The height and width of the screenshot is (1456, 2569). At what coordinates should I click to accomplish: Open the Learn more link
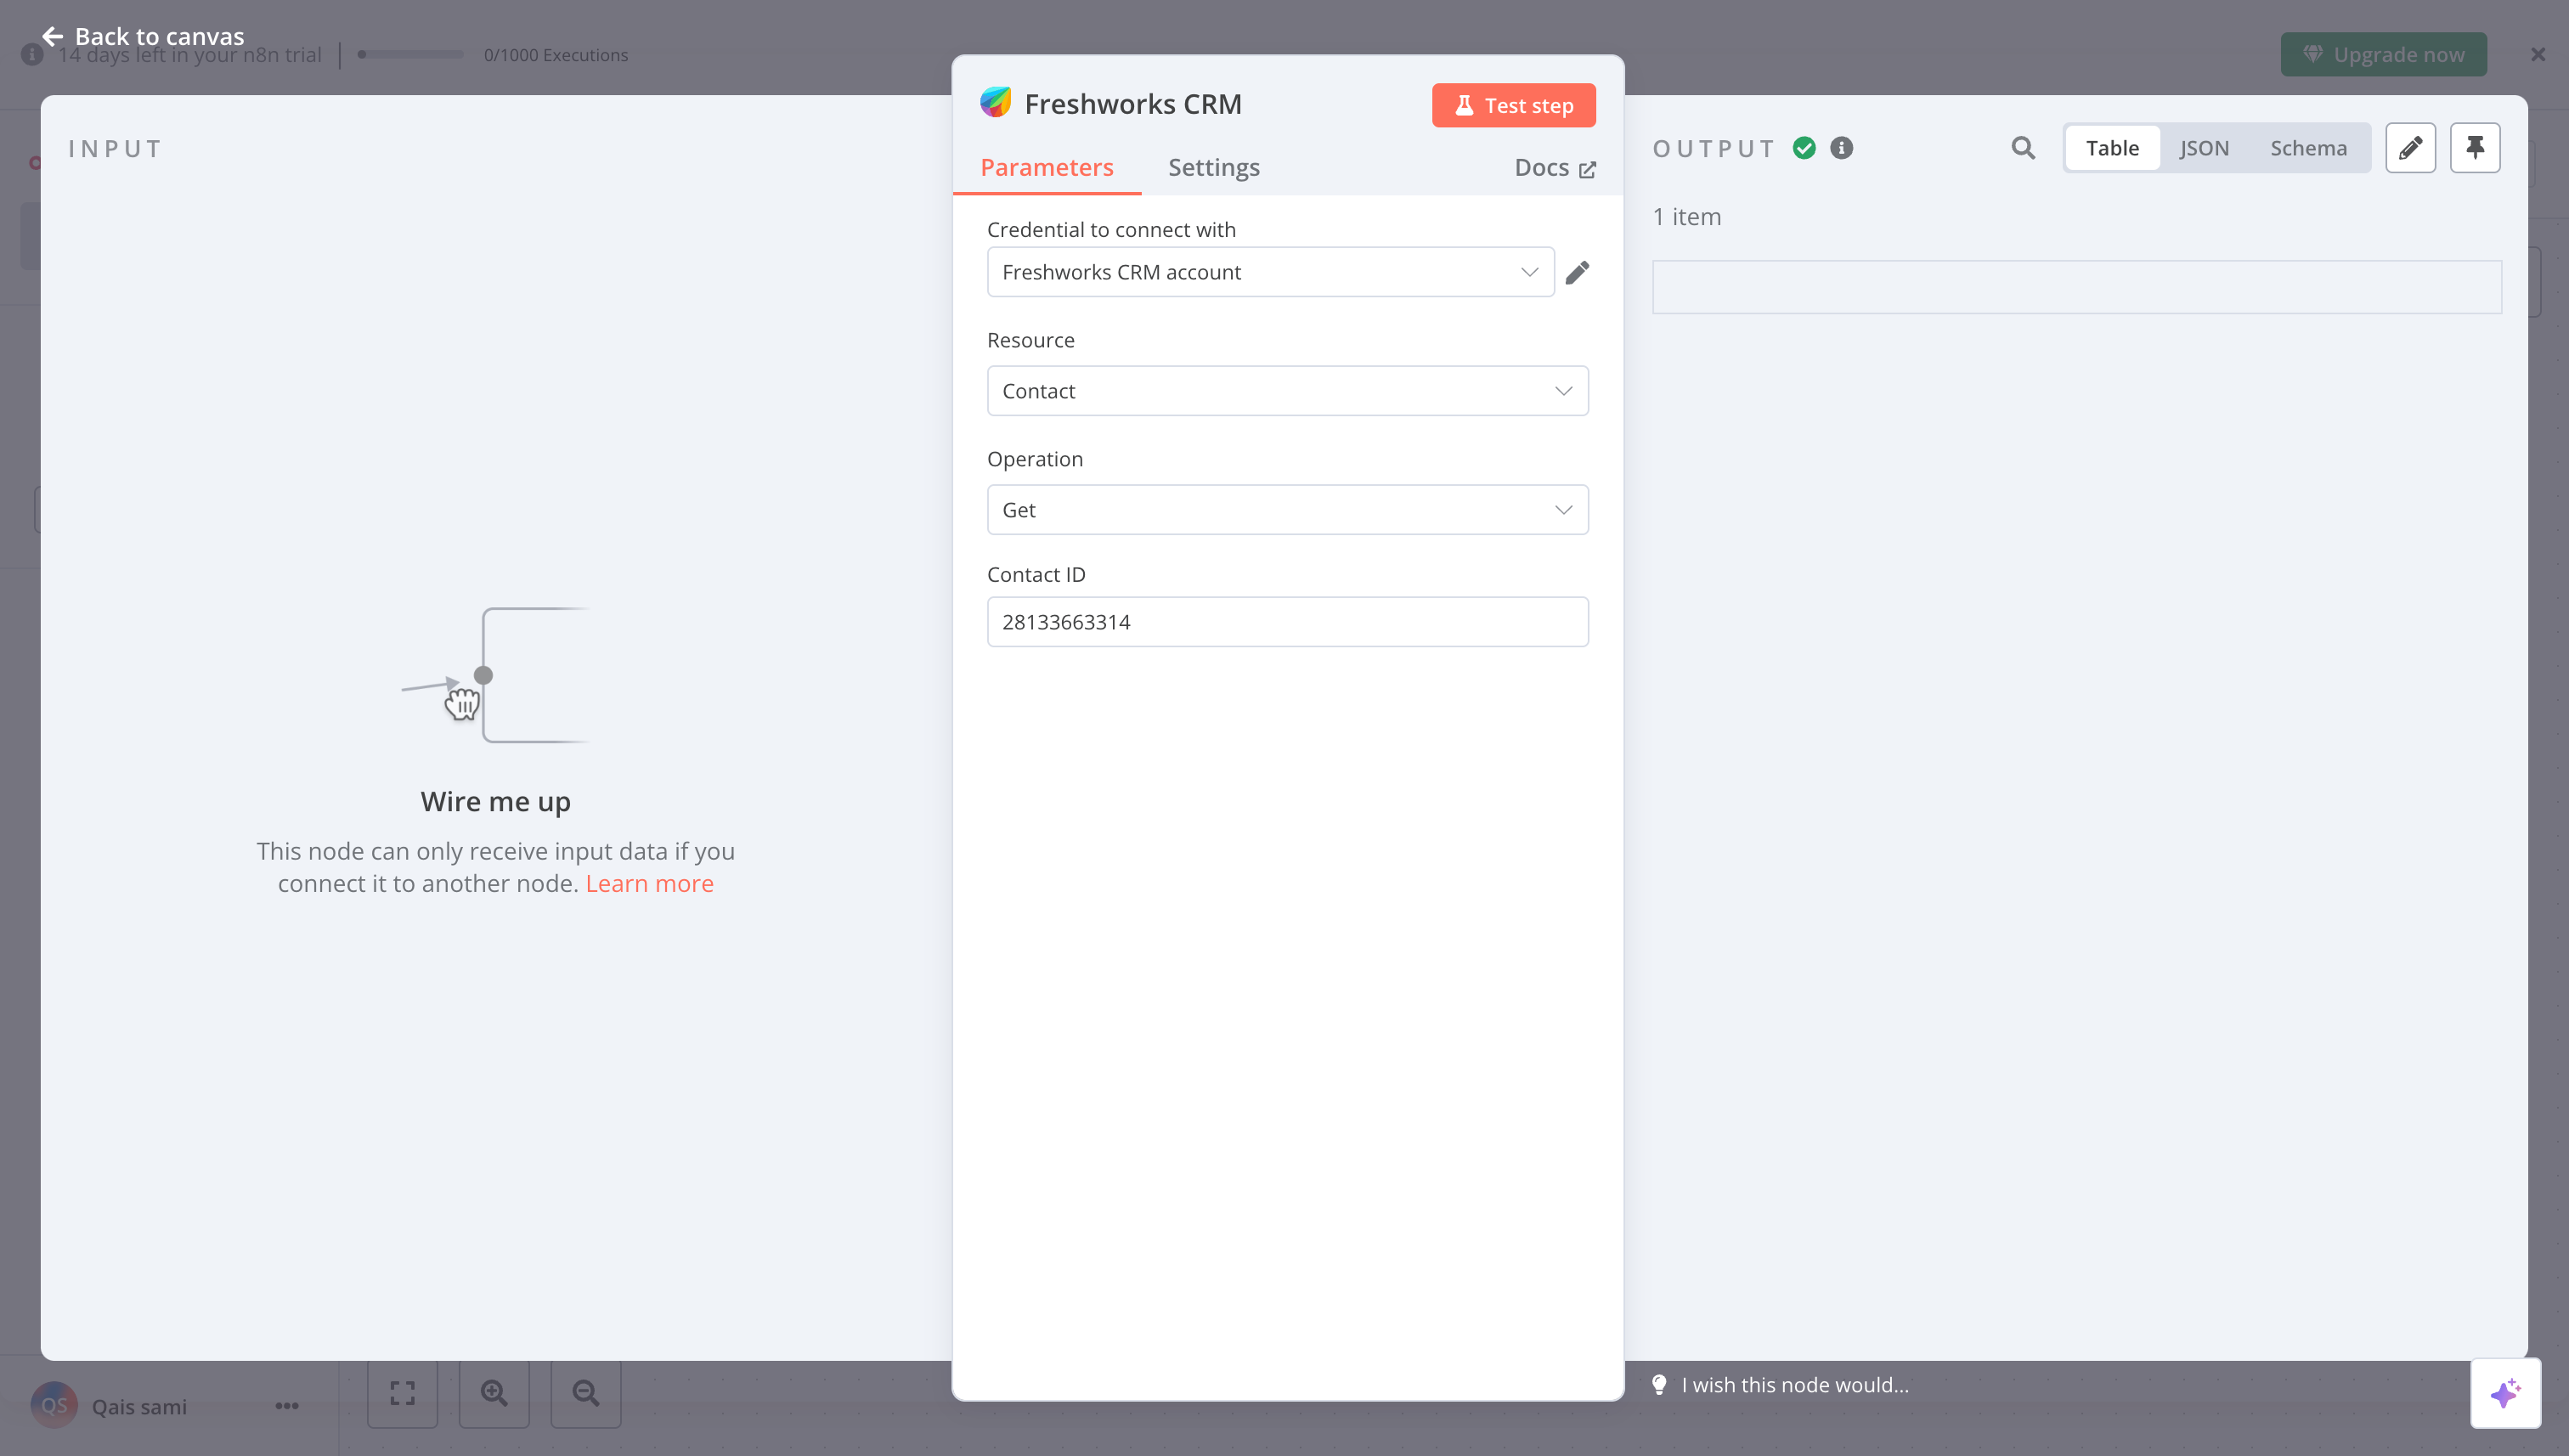[649, 883]
